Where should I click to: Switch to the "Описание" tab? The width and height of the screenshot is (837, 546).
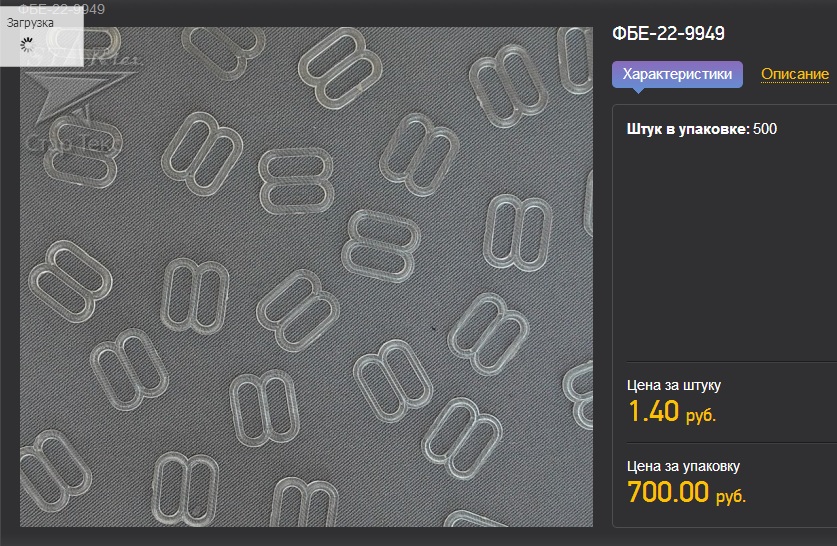(794, 74)
